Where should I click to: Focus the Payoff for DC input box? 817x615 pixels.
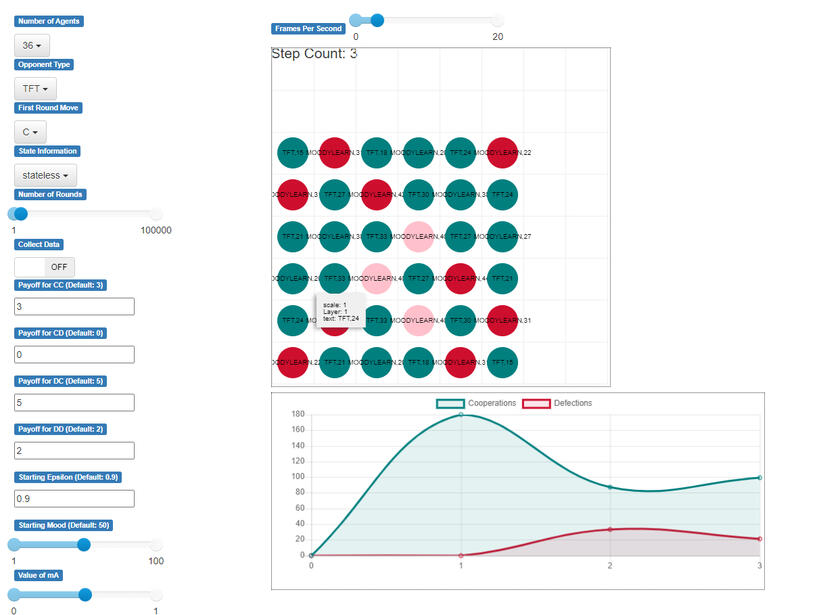[x=74, y=402]
